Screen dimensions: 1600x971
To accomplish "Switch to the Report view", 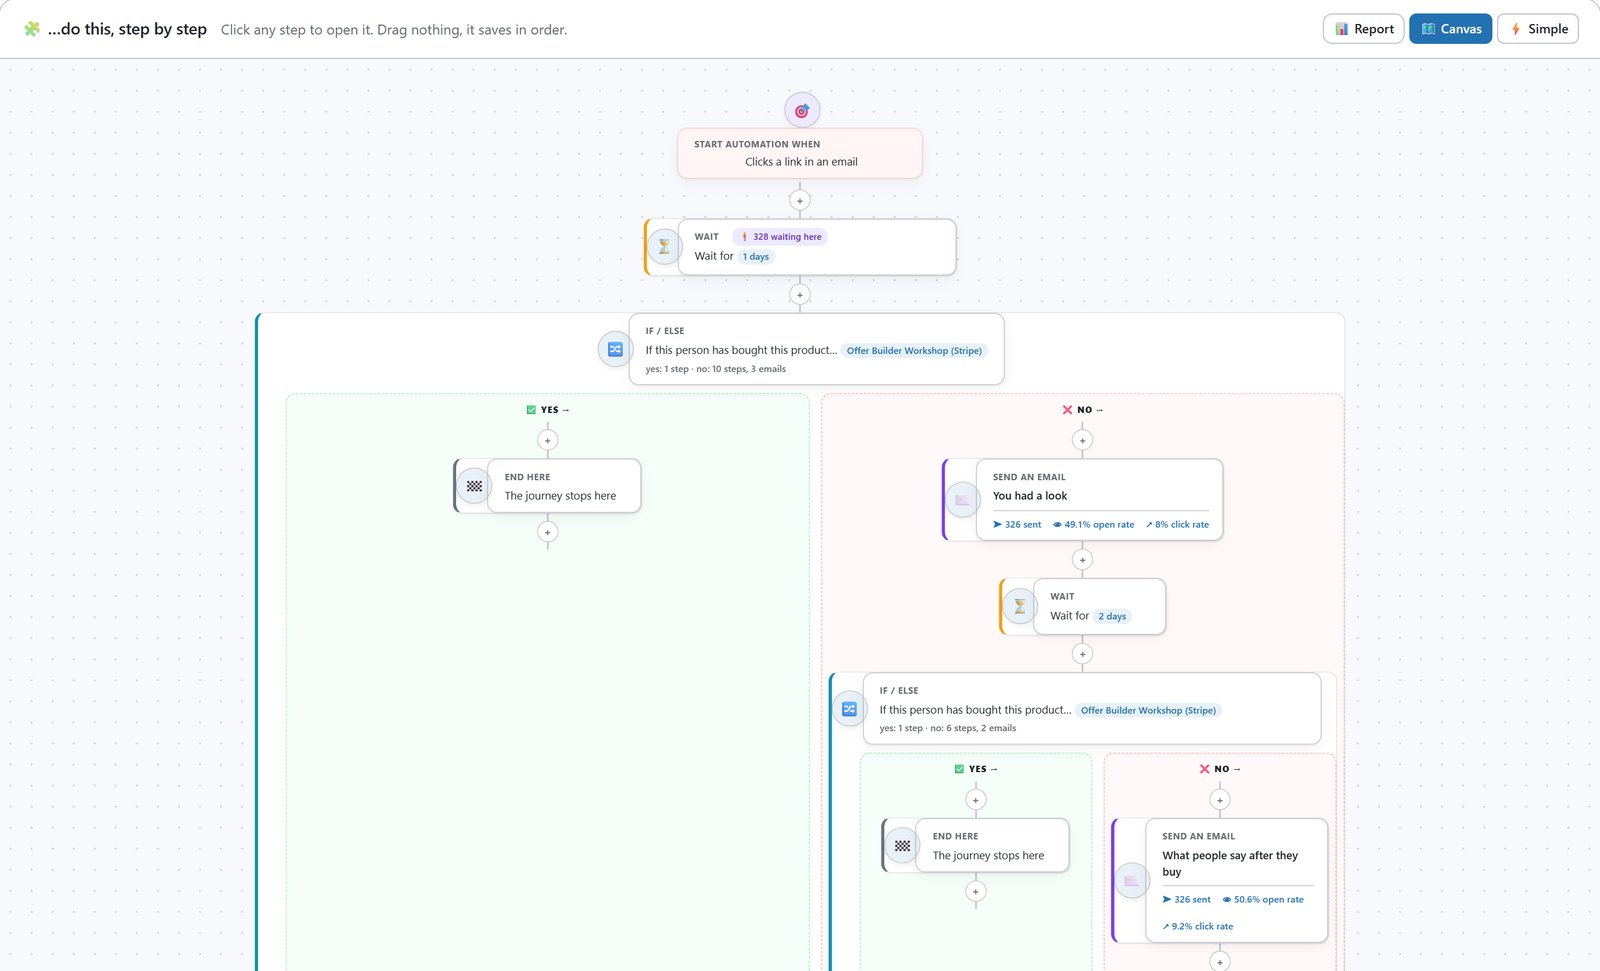I will [x=1364, y=29].
